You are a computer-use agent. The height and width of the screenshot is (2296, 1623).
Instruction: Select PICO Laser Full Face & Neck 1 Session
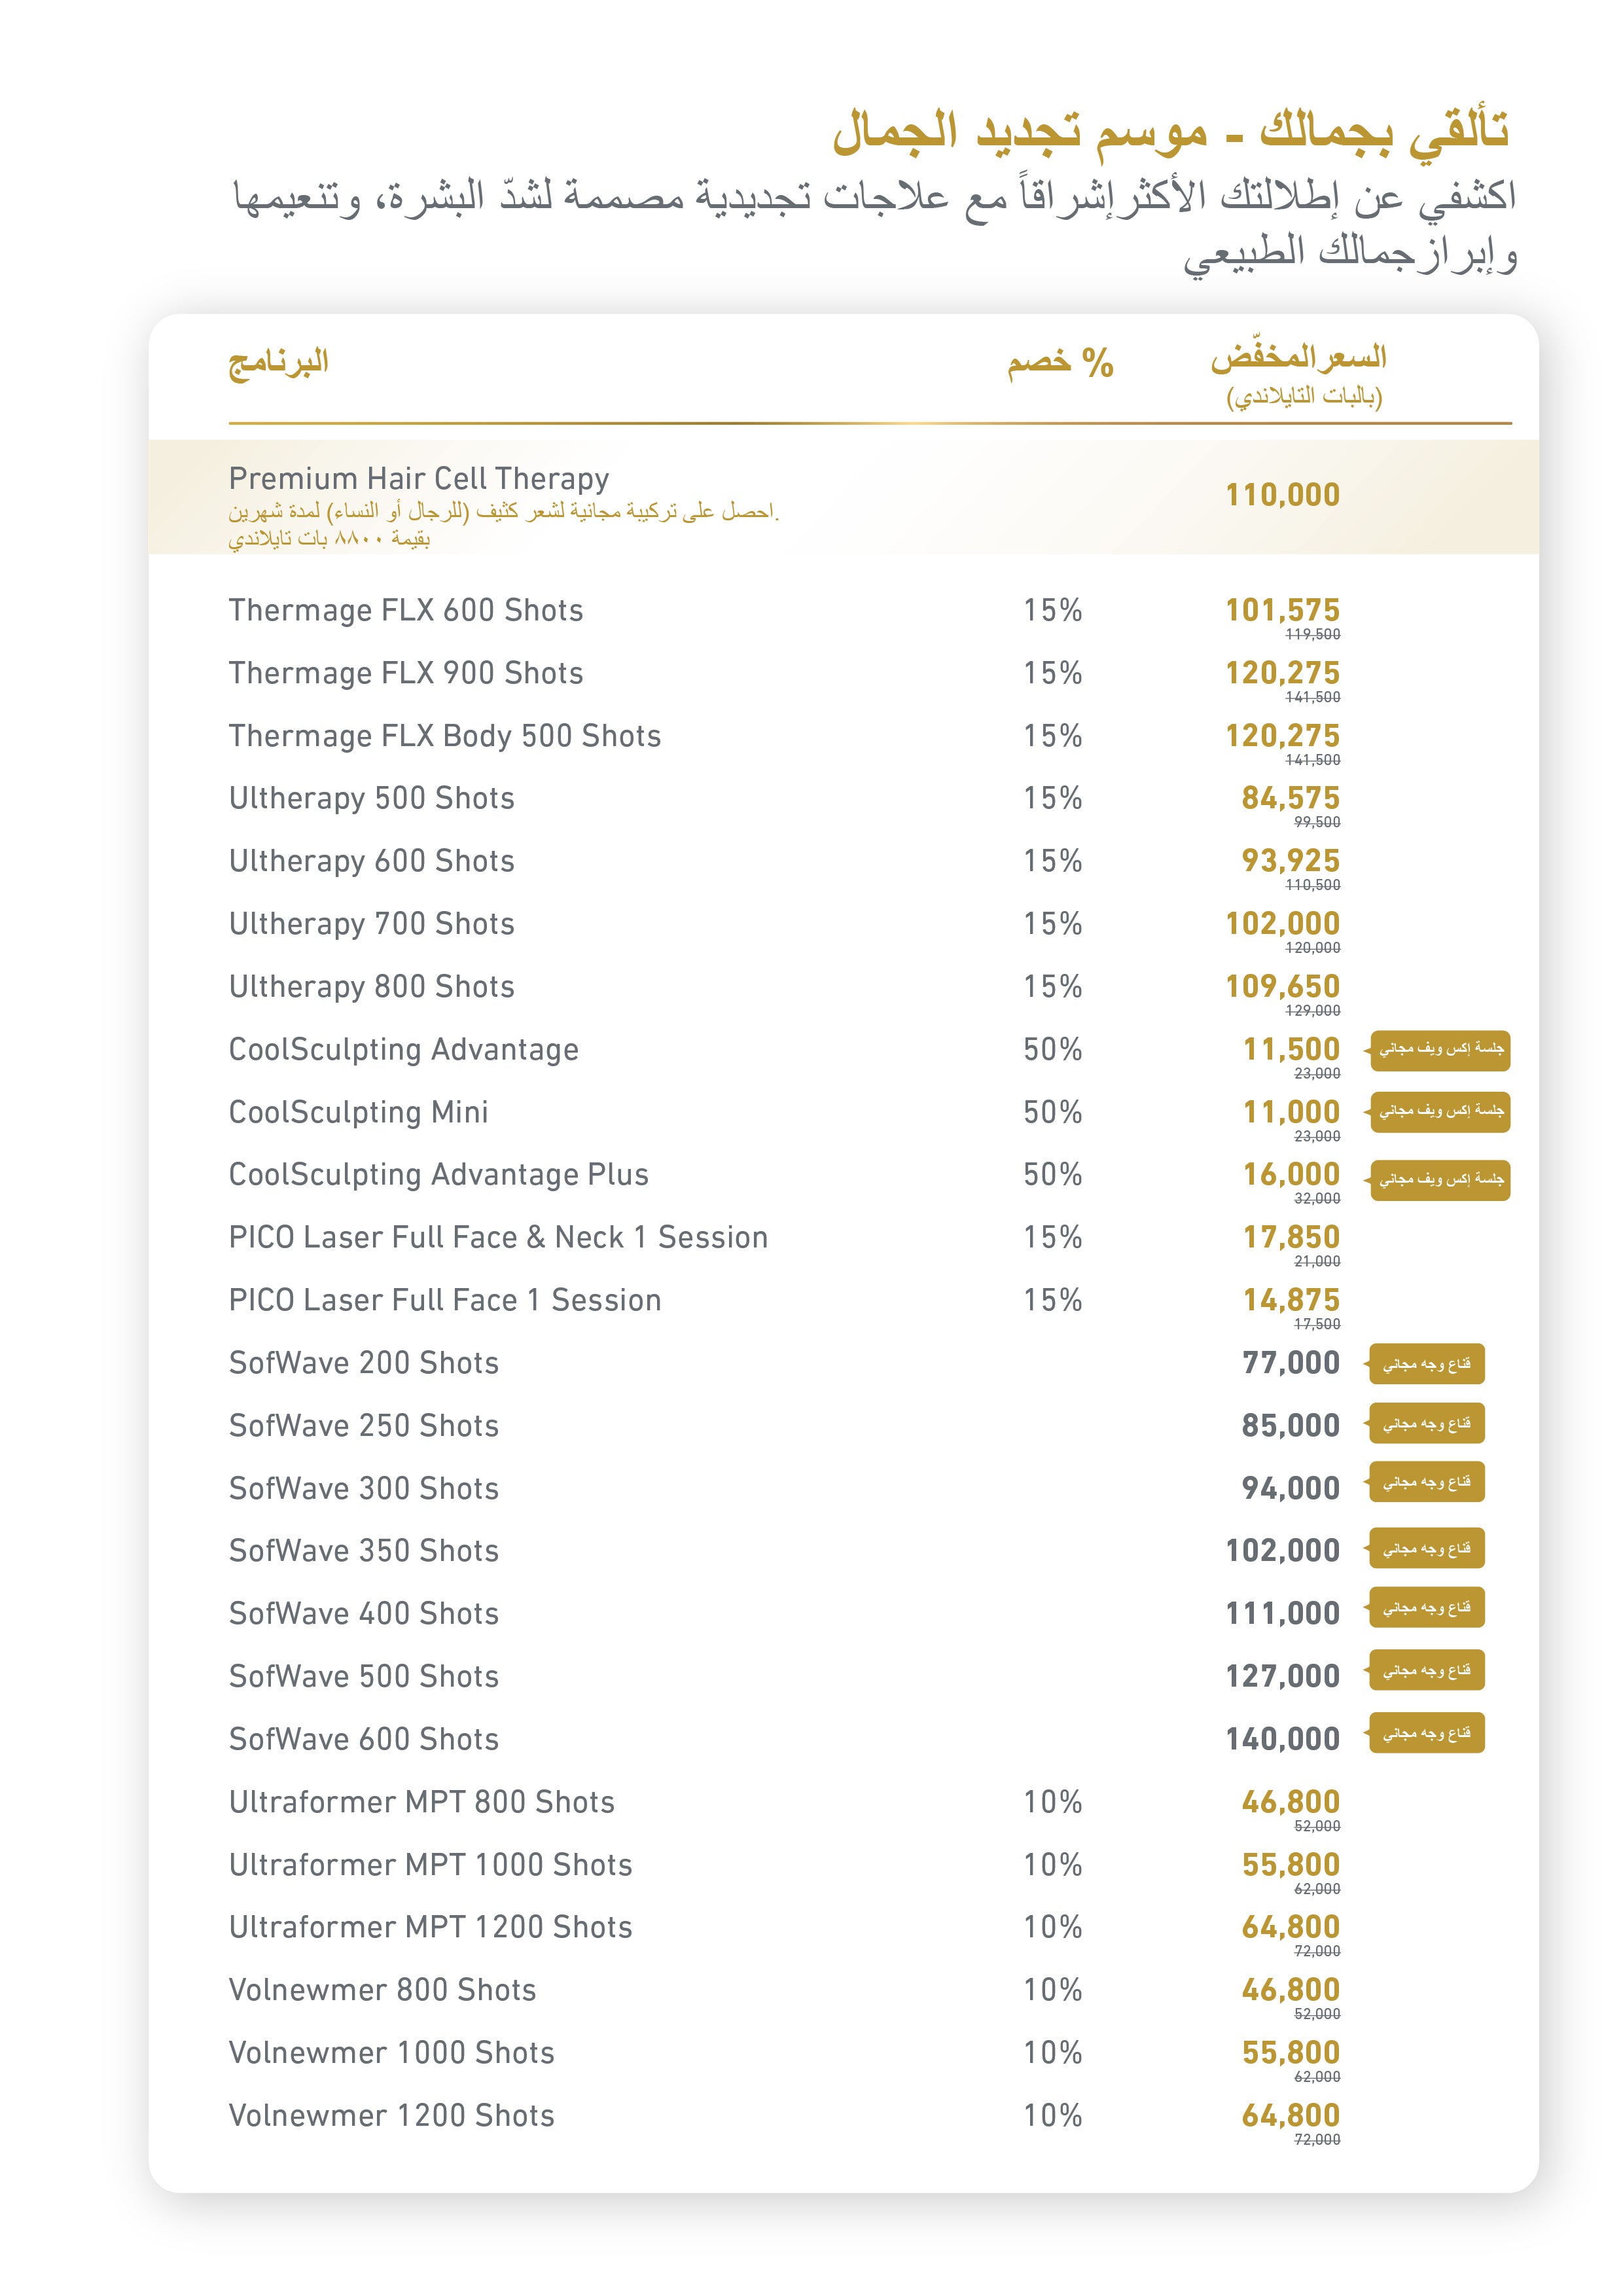point(498,1237)
